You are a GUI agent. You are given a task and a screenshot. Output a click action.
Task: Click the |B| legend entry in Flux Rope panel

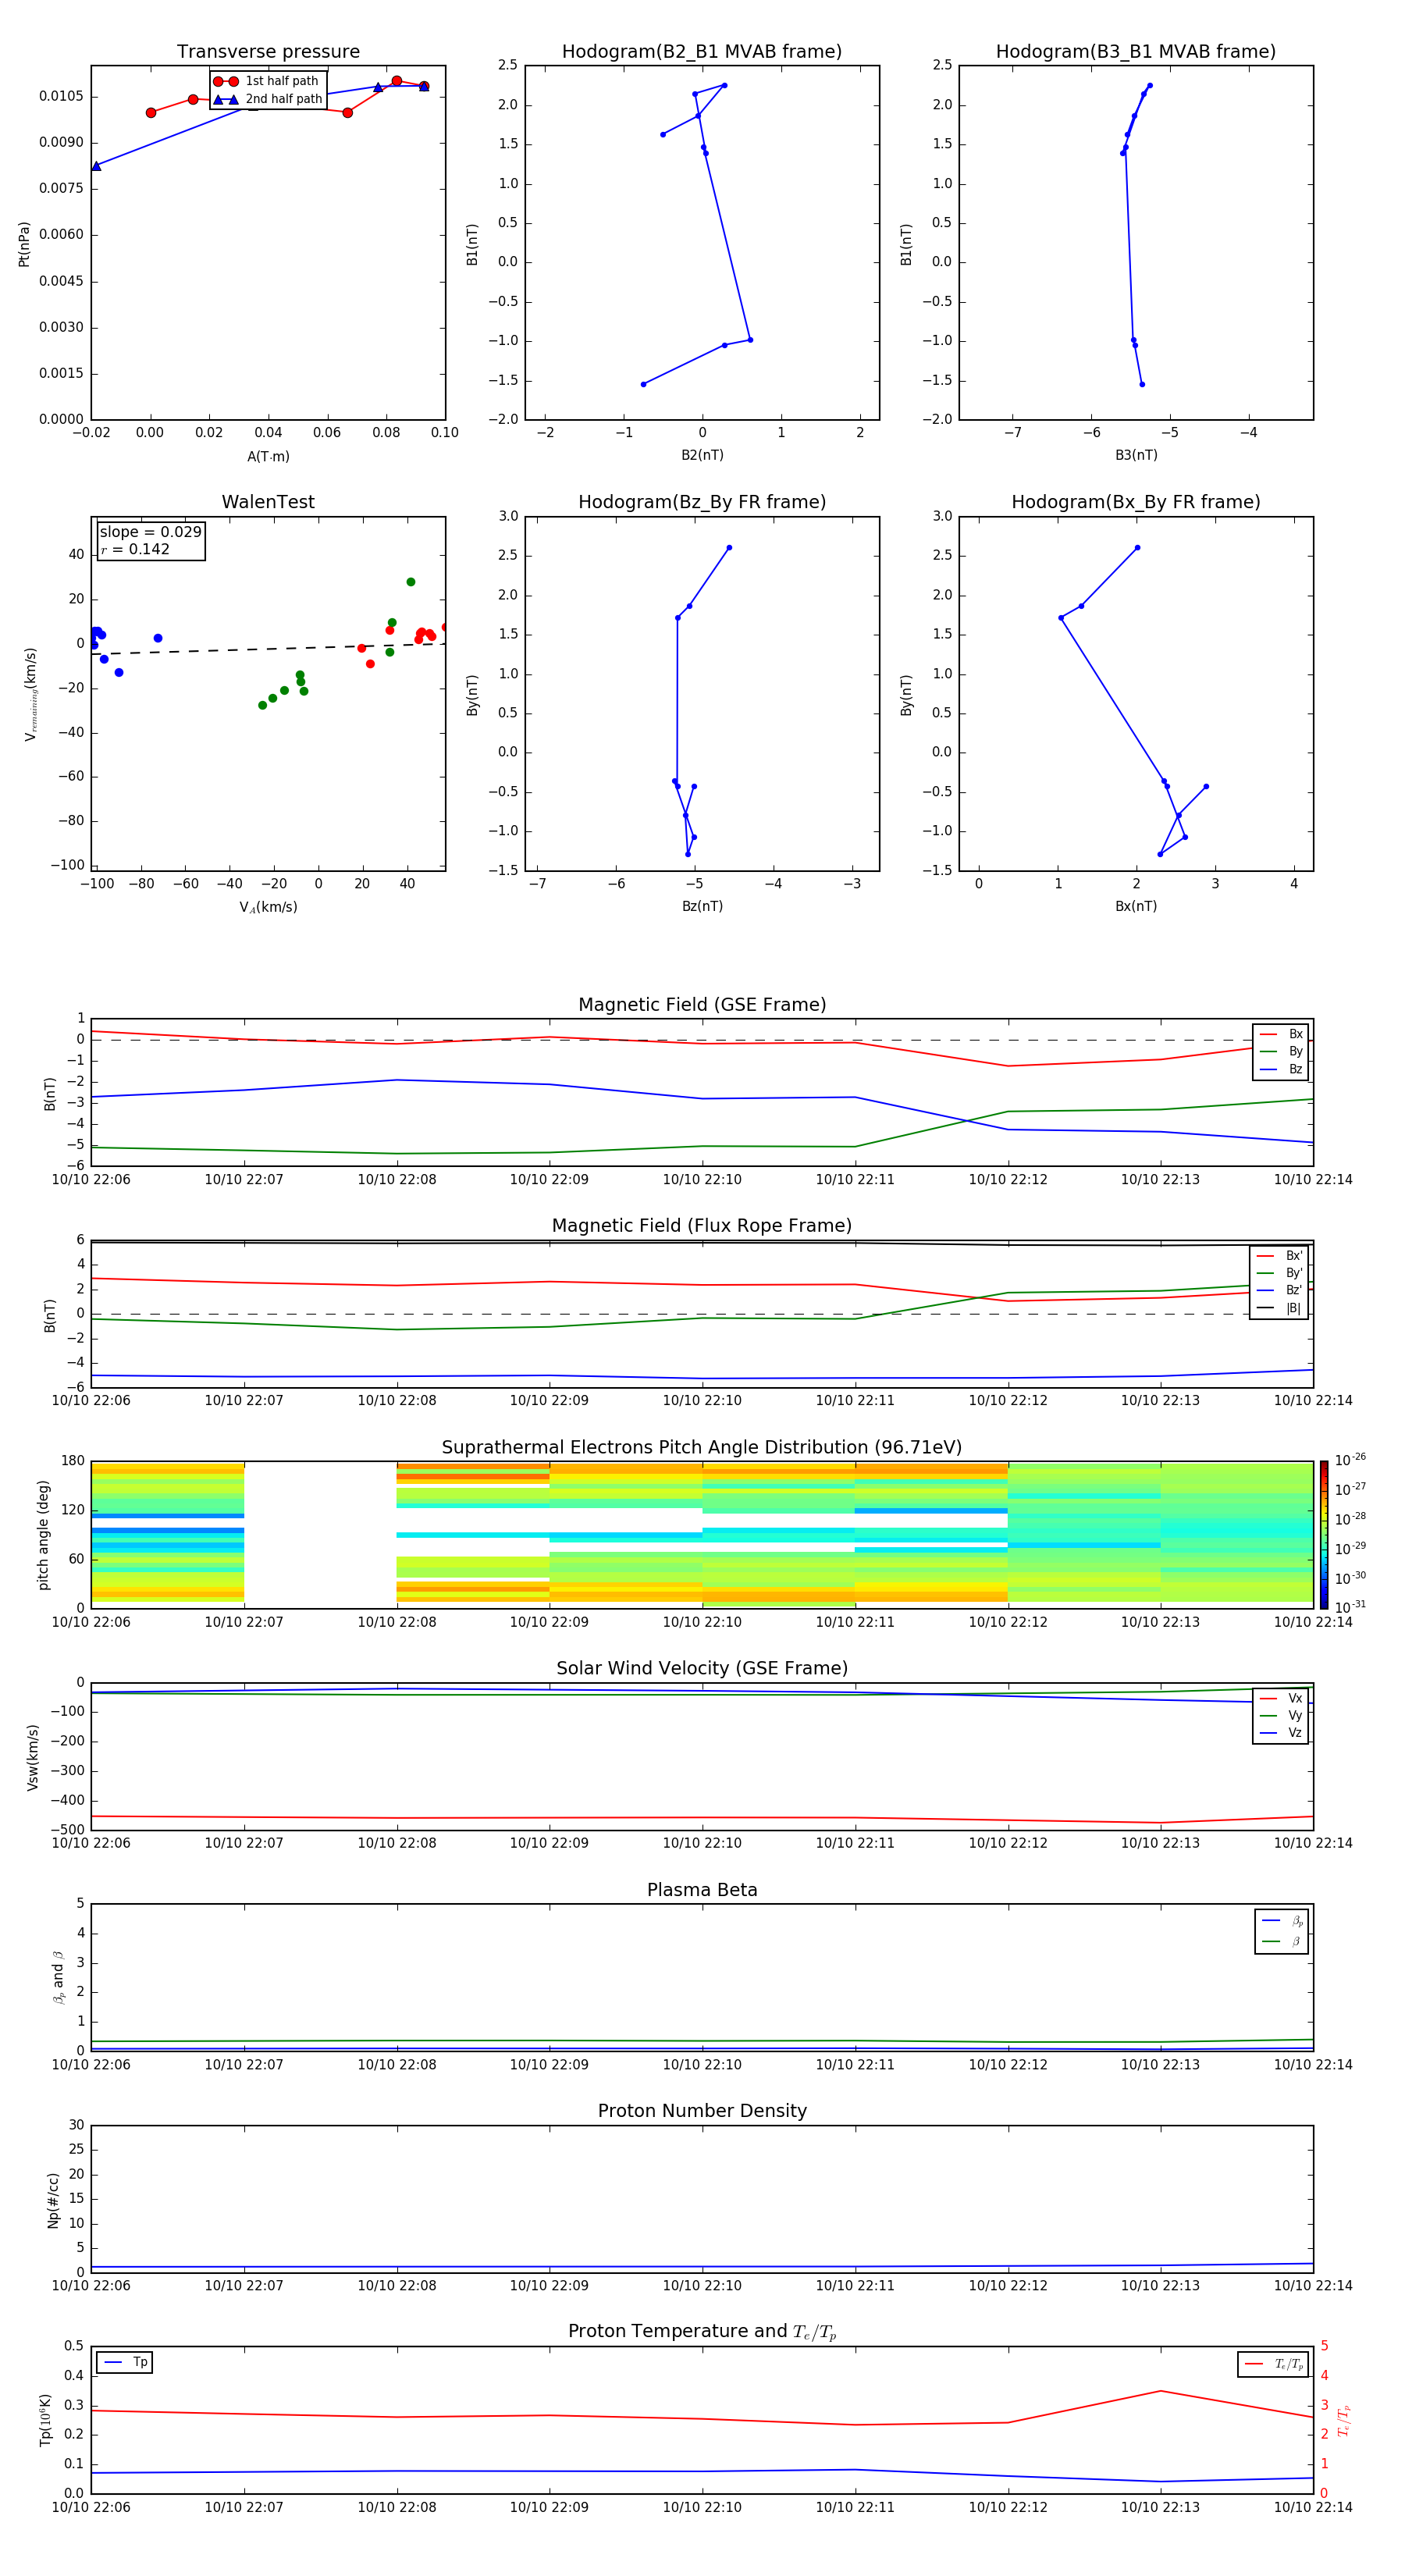[1279, 1308]
